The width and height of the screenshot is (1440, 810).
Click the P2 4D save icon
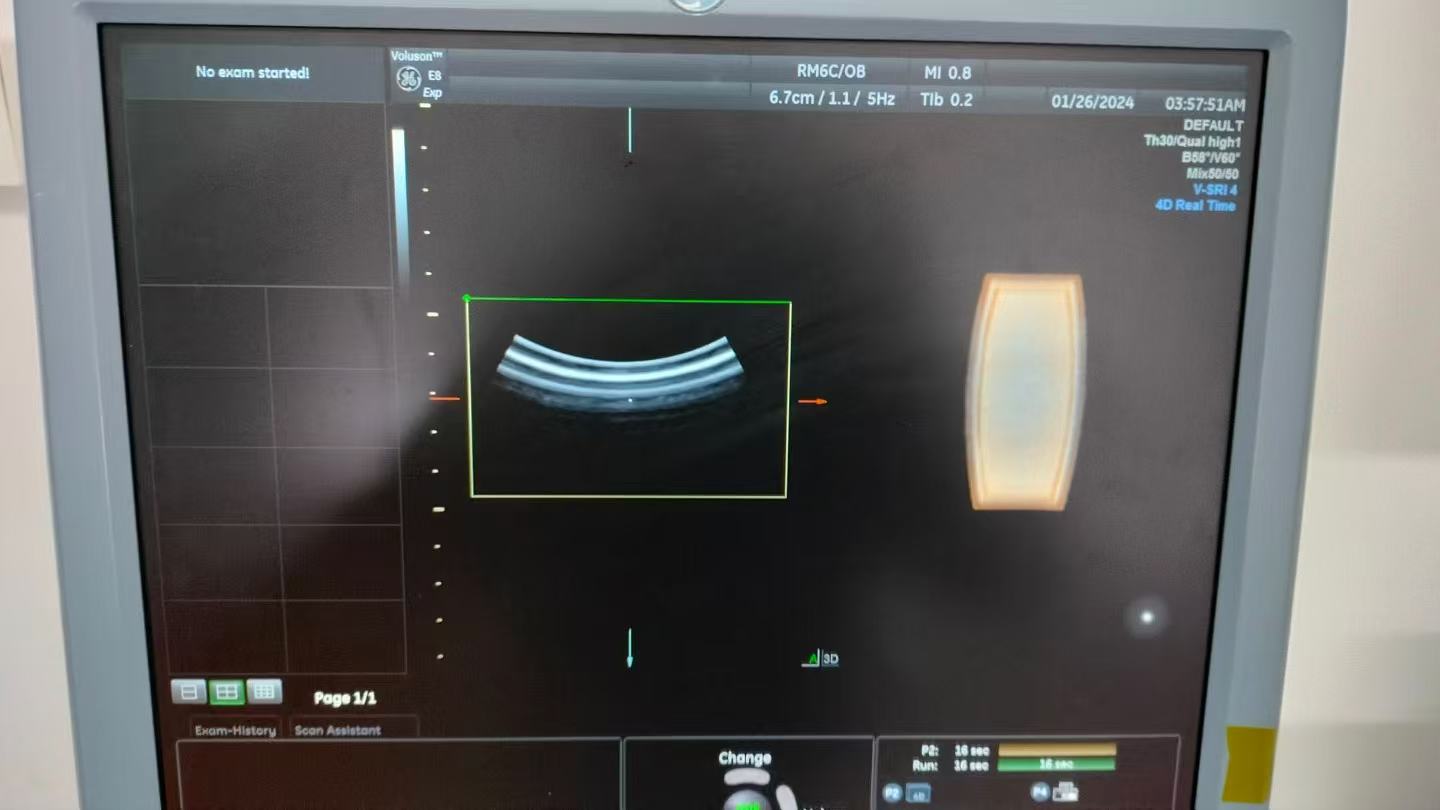pyautogui.click(x=916, y=793)
